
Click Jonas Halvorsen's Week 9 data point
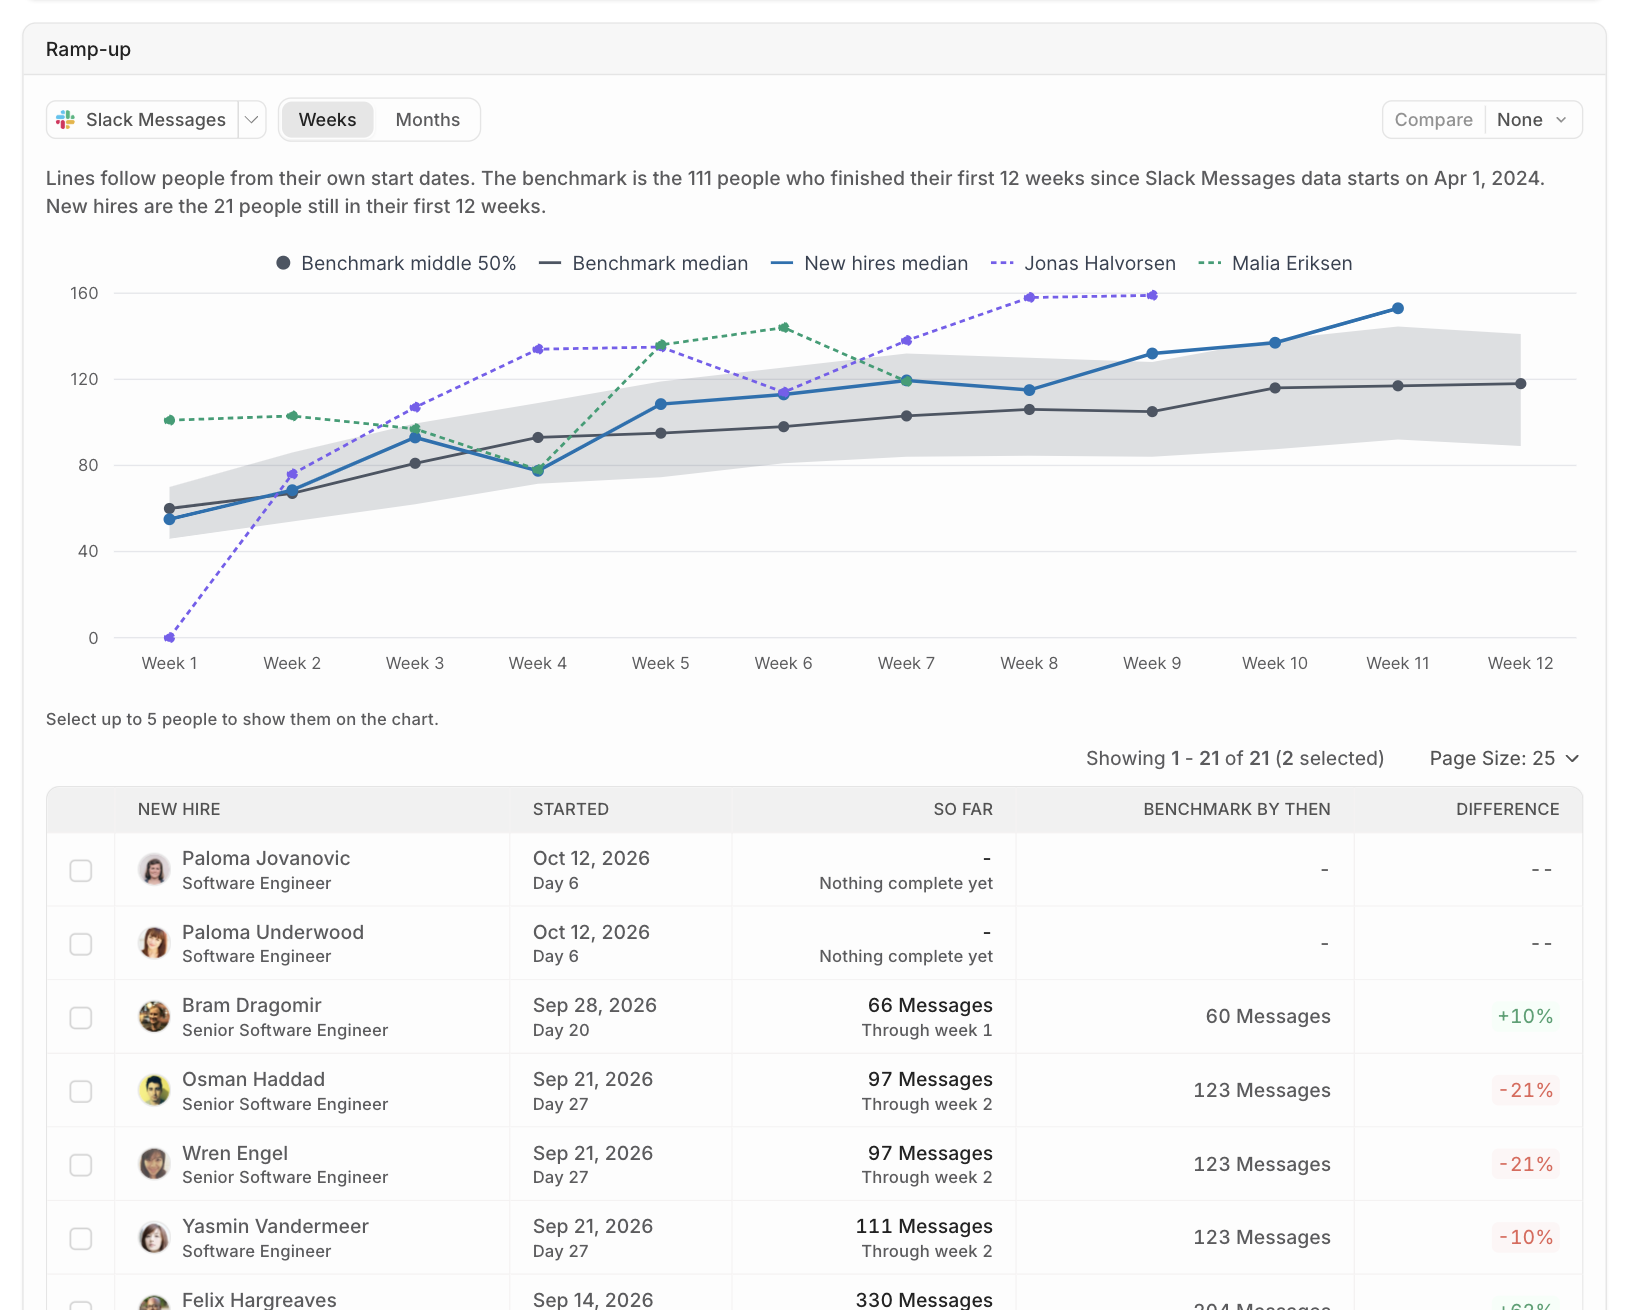pyautogui.click(x=1152, y=296)
